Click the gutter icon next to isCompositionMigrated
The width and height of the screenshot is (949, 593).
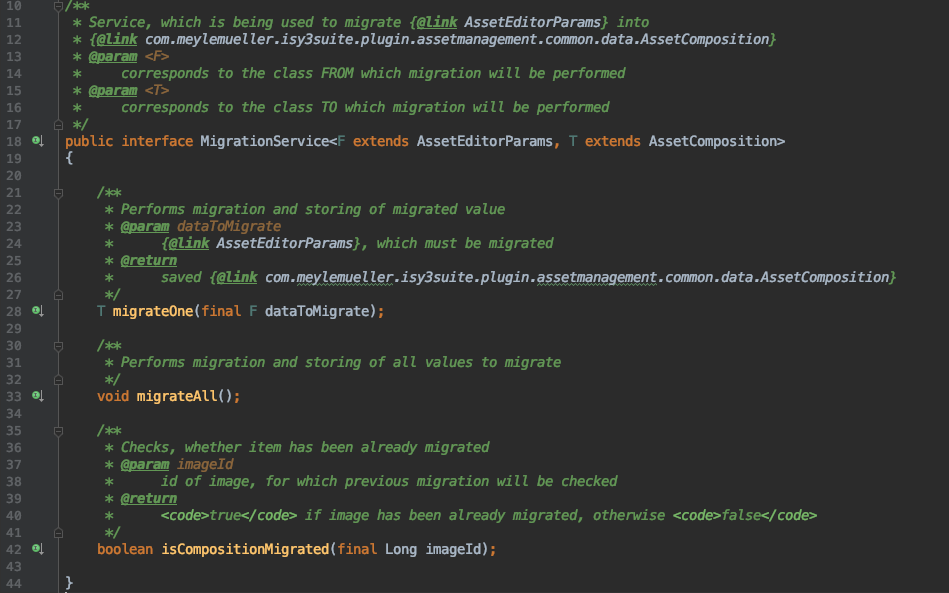tap(37, 550)
